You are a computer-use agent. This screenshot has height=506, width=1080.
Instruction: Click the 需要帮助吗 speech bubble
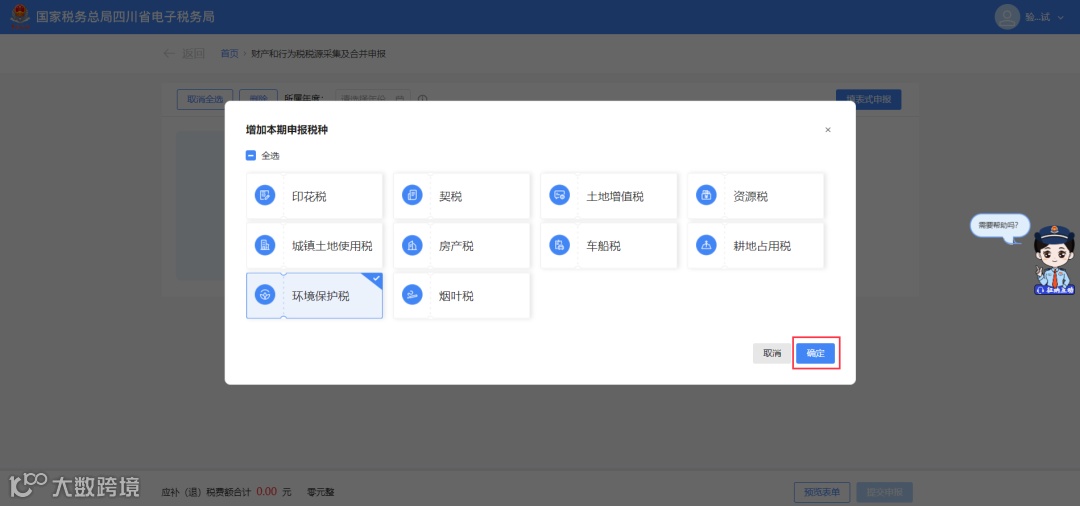999,226
